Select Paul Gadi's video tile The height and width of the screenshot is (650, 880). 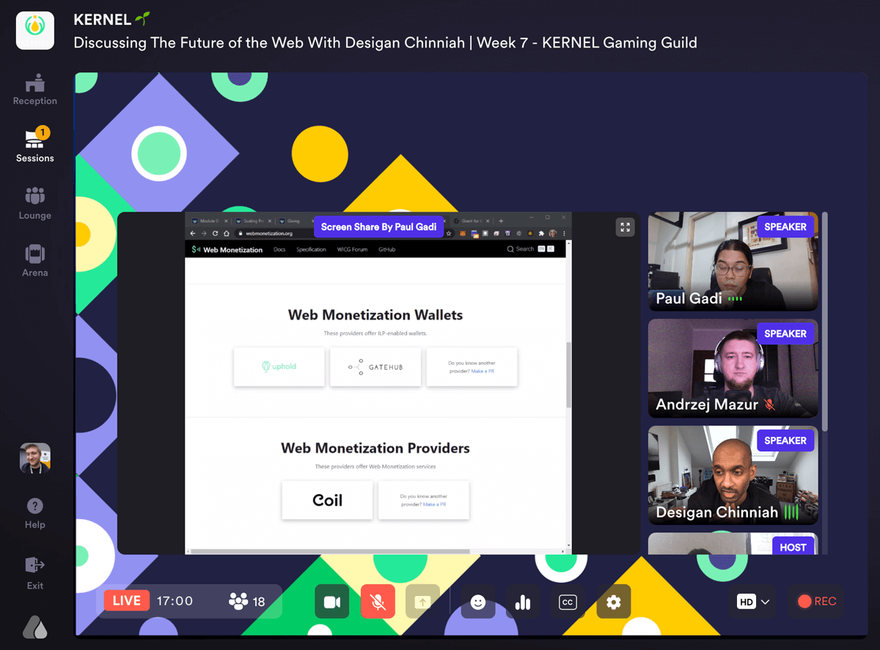pos(732,262)
